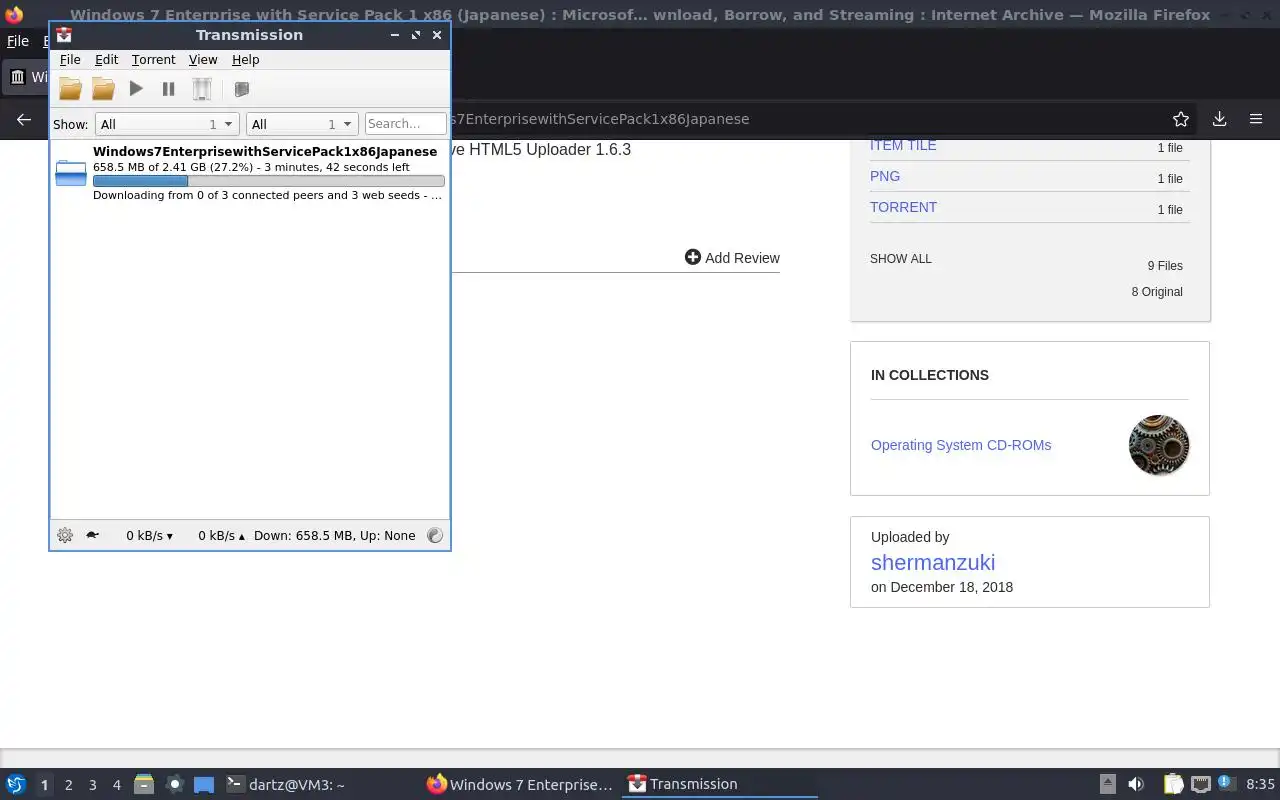The width and height of the screenshot is (1280, 800).
Task: Switch to workspace 4
Action: (x=116, y=785)
